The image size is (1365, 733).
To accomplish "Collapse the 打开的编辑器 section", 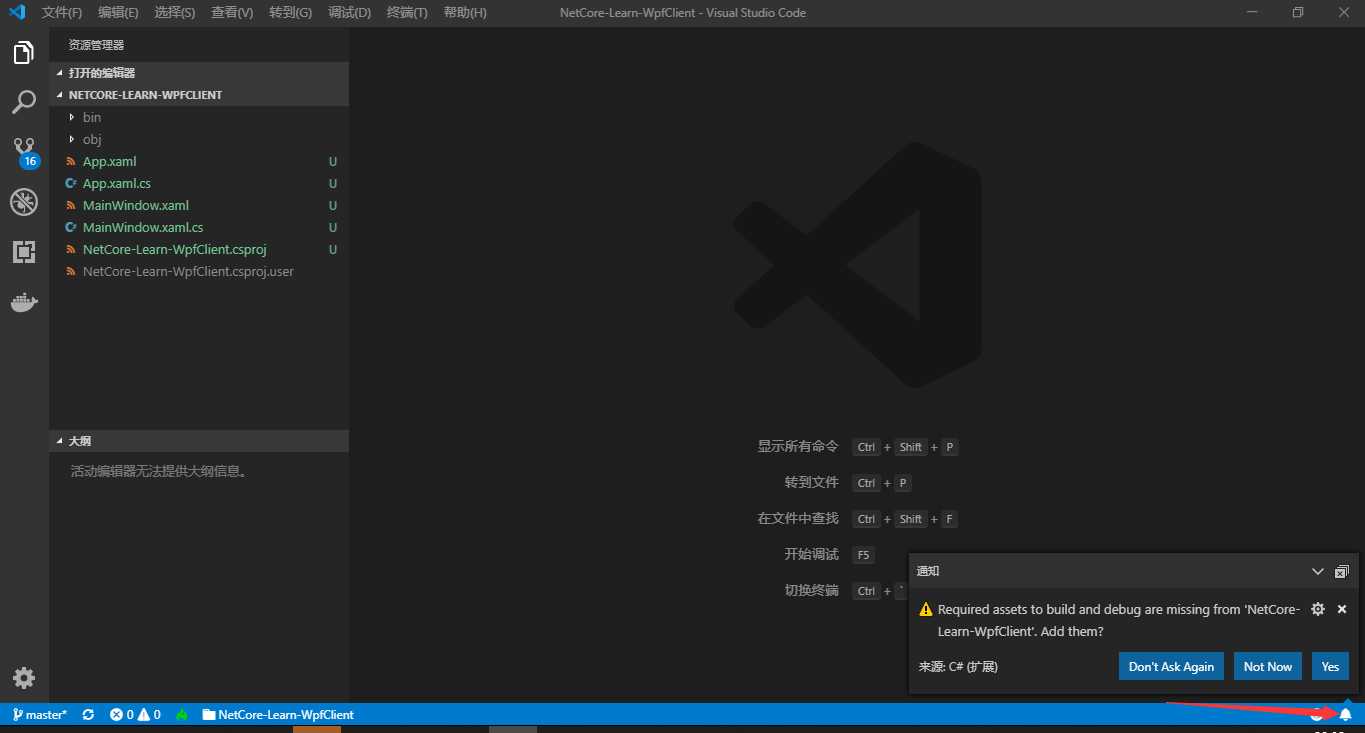I will click(x=198, y=73).
